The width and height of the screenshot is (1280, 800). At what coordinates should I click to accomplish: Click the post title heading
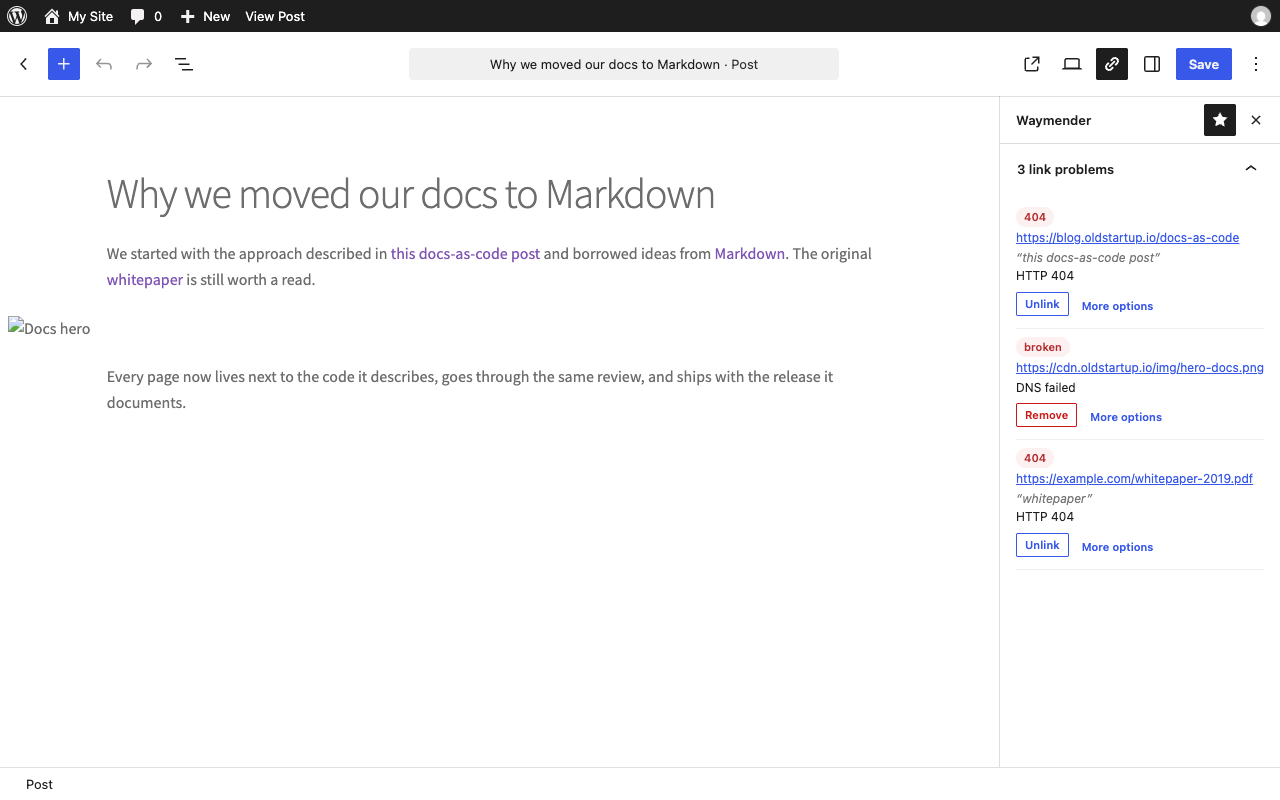tap(411, 194)
